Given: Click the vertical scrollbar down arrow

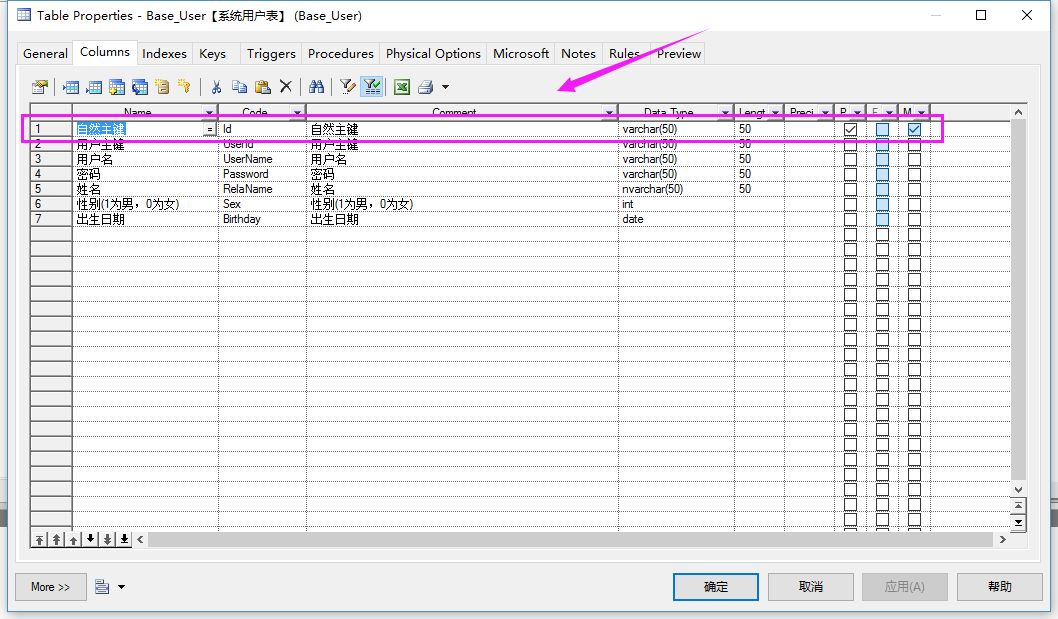Looking at the screenshot, I should click(1018, 490).
